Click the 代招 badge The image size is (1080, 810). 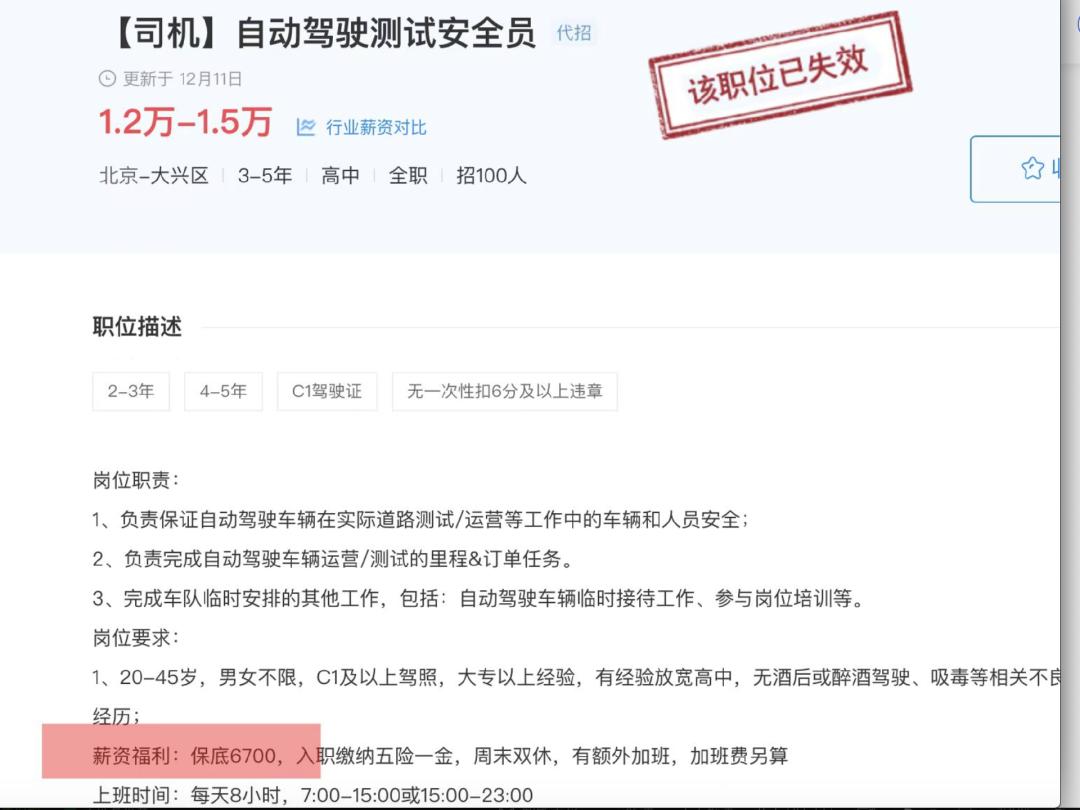(x=574, y=32)
